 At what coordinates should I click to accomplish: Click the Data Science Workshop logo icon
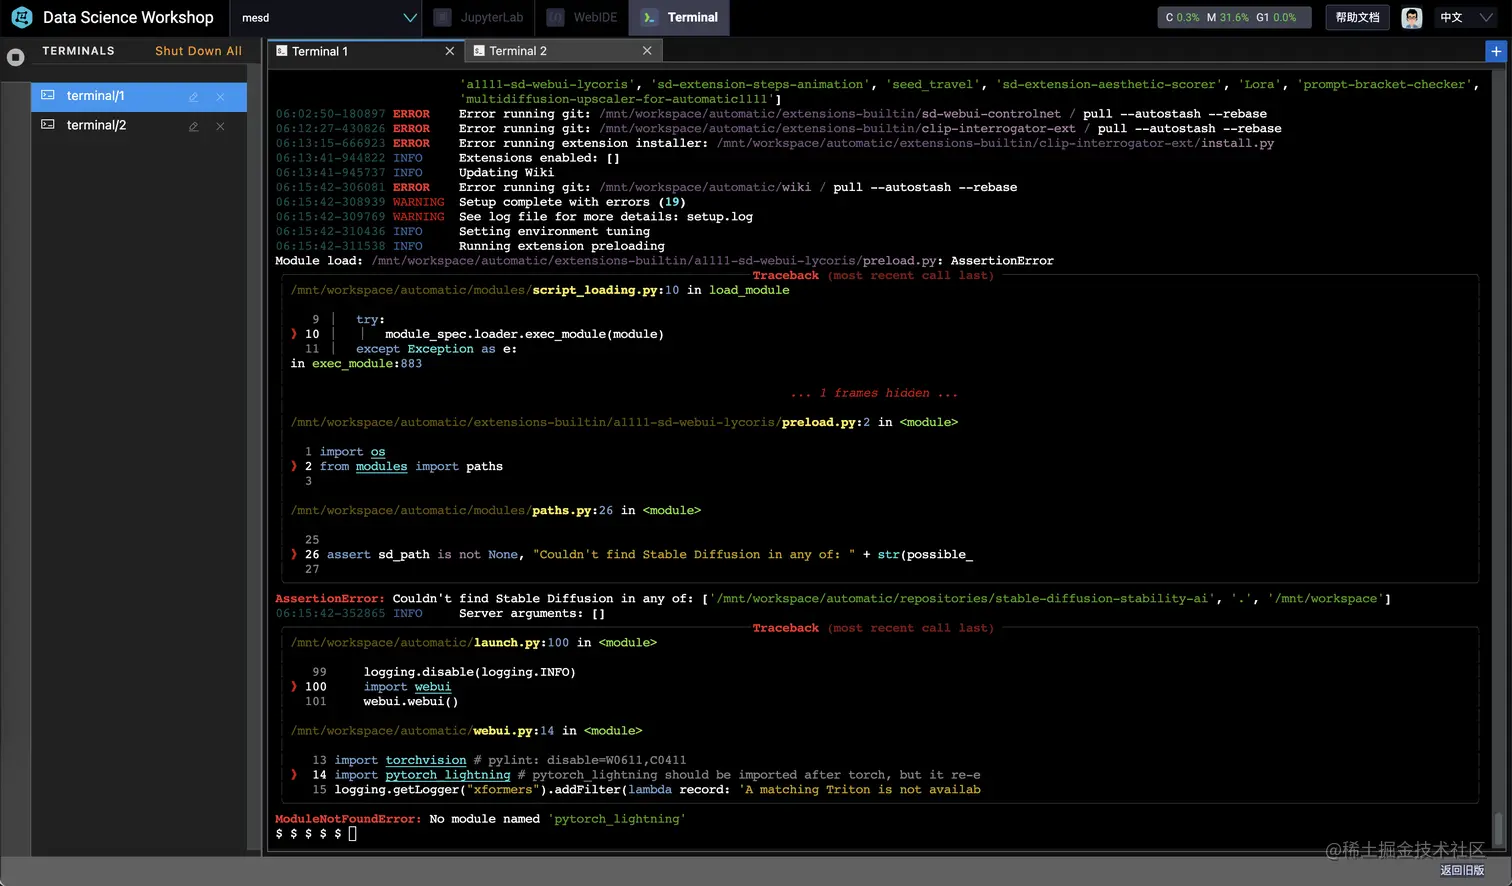coord(21,17)
